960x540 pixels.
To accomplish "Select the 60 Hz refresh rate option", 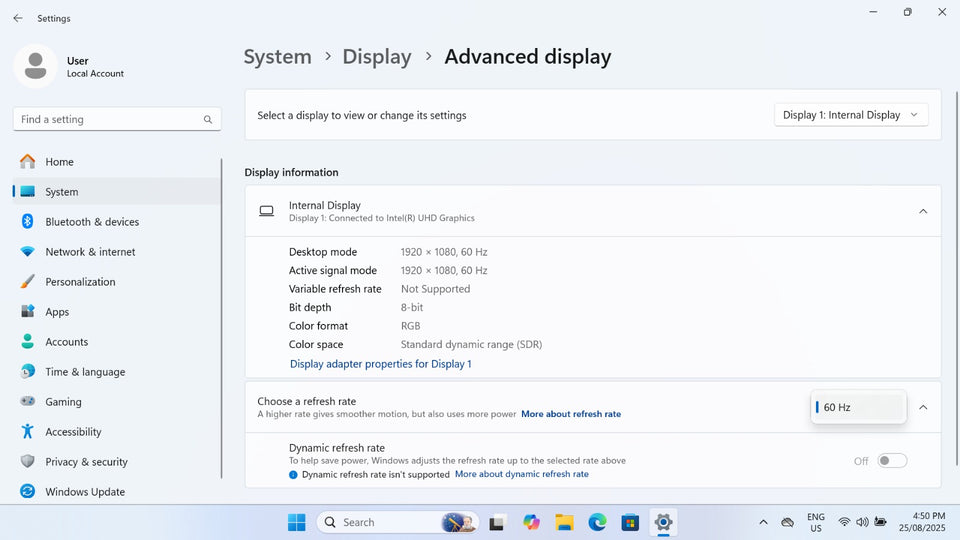I will (858, 407).
